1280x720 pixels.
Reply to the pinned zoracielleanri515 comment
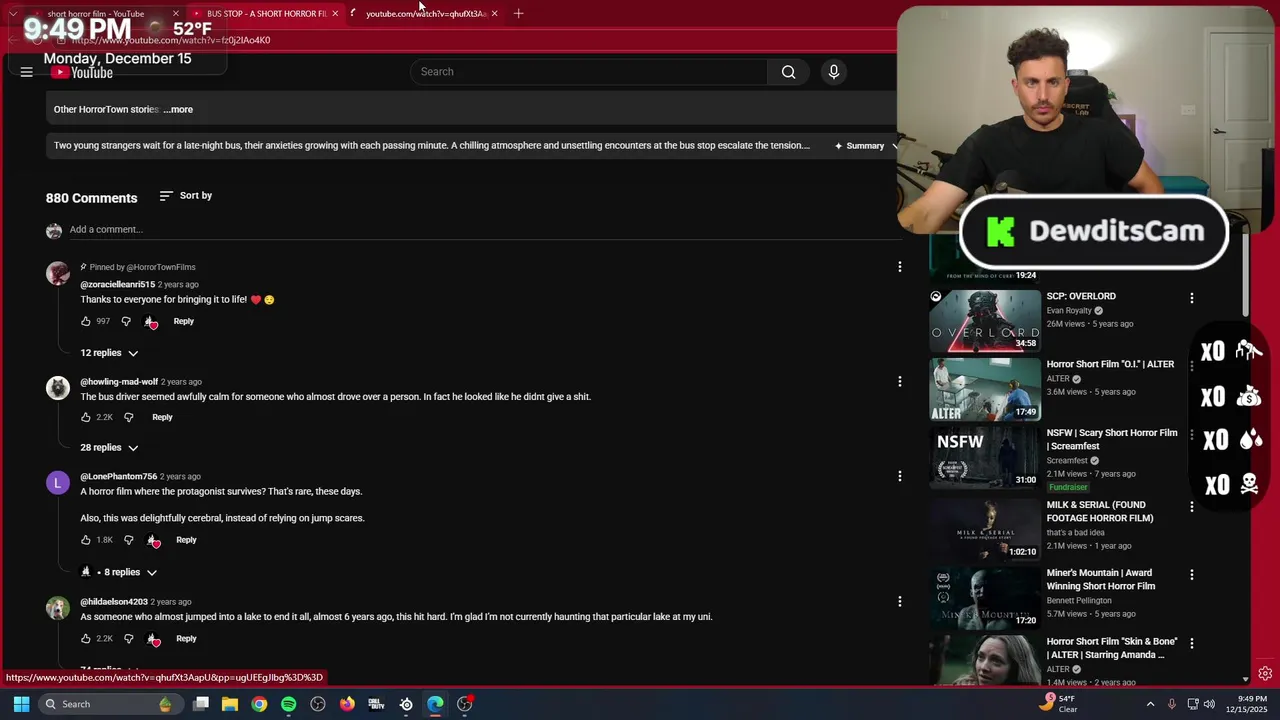coord(183,321)
